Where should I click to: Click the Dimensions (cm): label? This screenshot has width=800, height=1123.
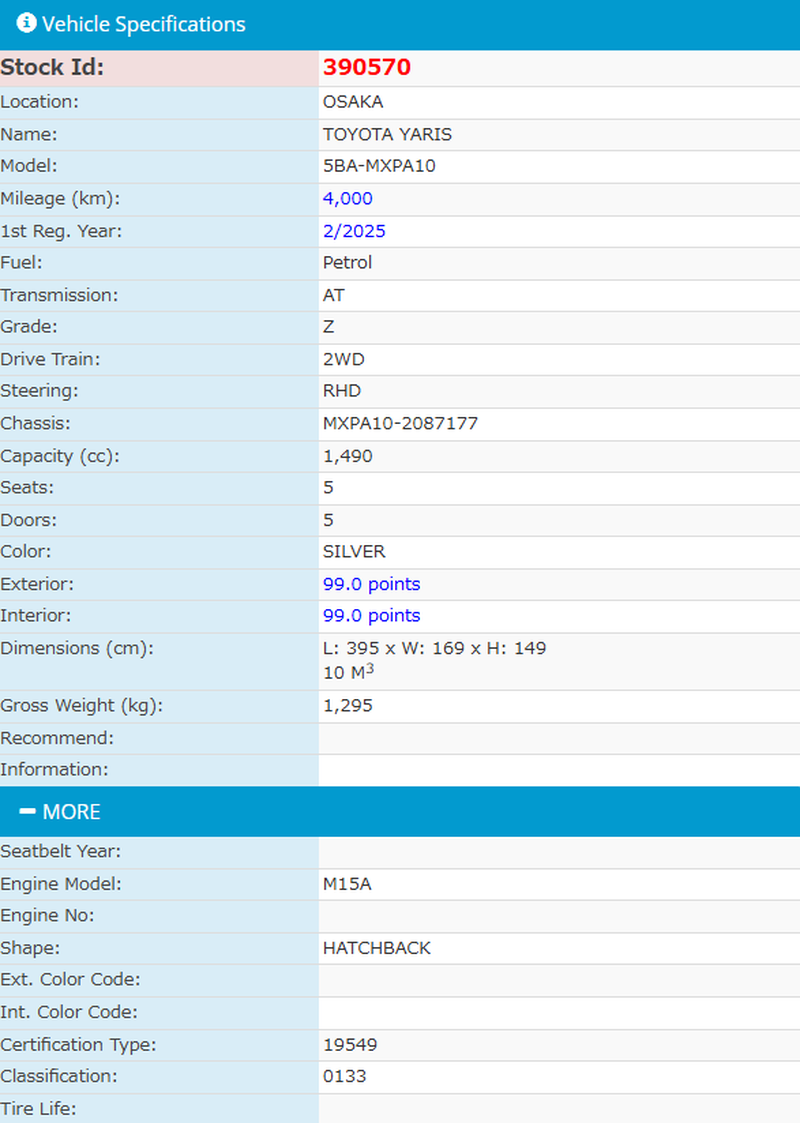tap(77, 648)
